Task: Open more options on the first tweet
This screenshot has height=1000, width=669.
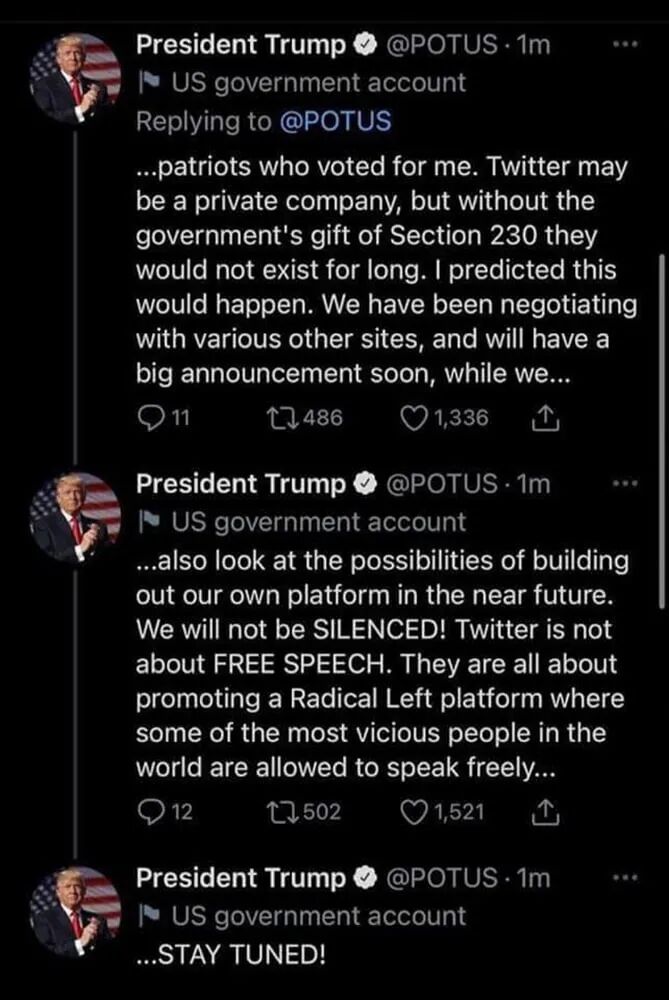Action: coord(624,45)
